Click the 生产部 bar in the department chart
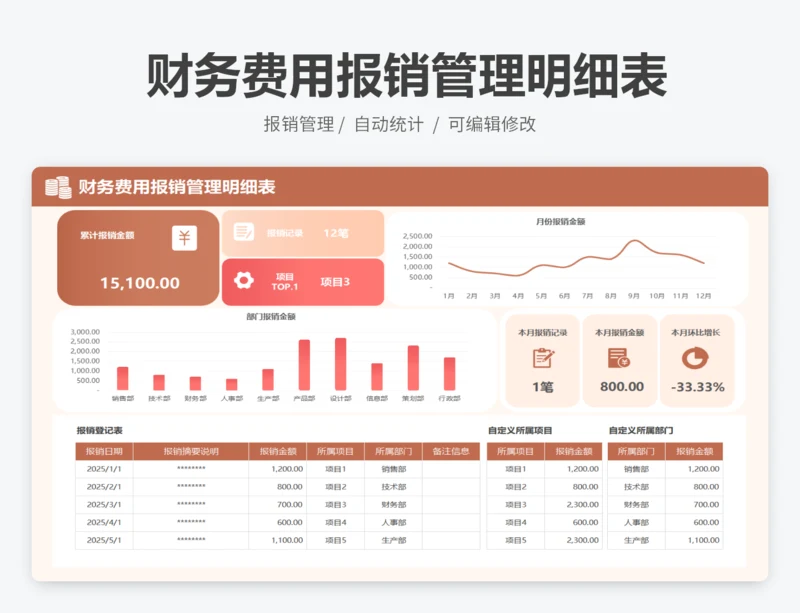 (x=268, y=380)
